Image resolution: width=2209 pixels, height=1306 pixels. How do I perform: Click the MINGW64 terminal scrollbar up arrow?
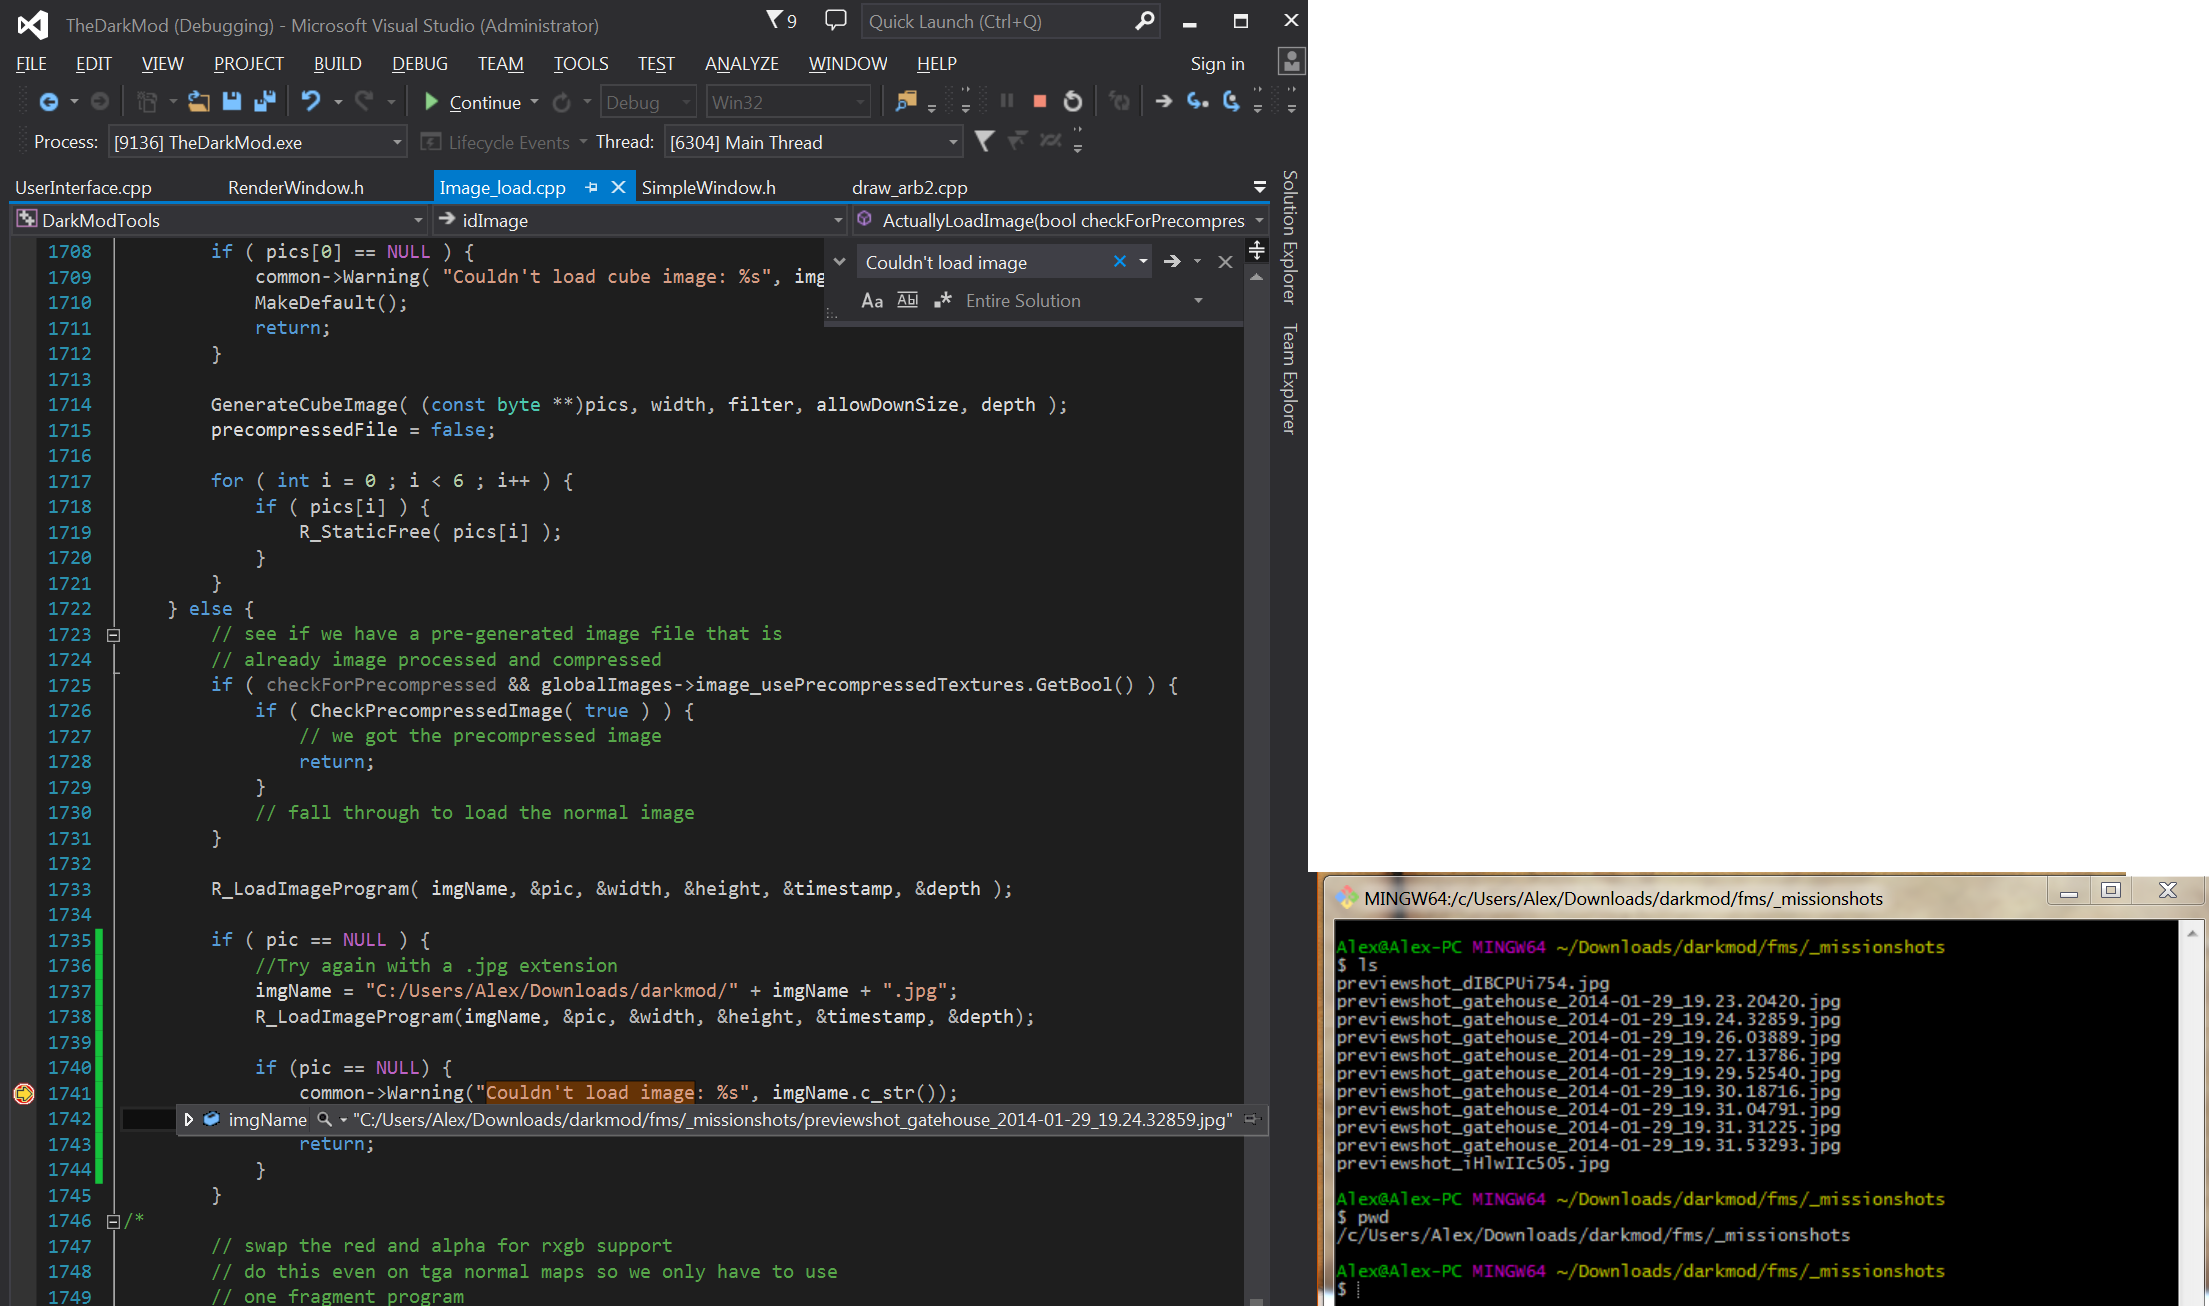[x=2192, y=933]
